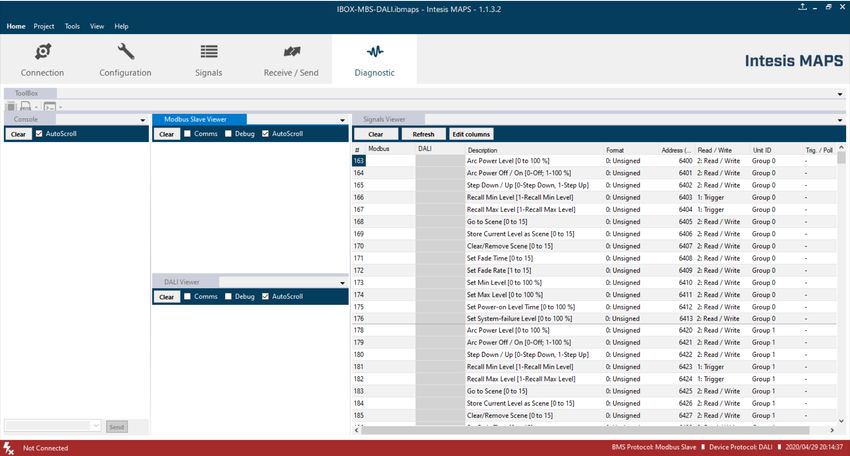
Task: Toggle AutoScroll in DALI Viewer
Action: pos(265,296)
